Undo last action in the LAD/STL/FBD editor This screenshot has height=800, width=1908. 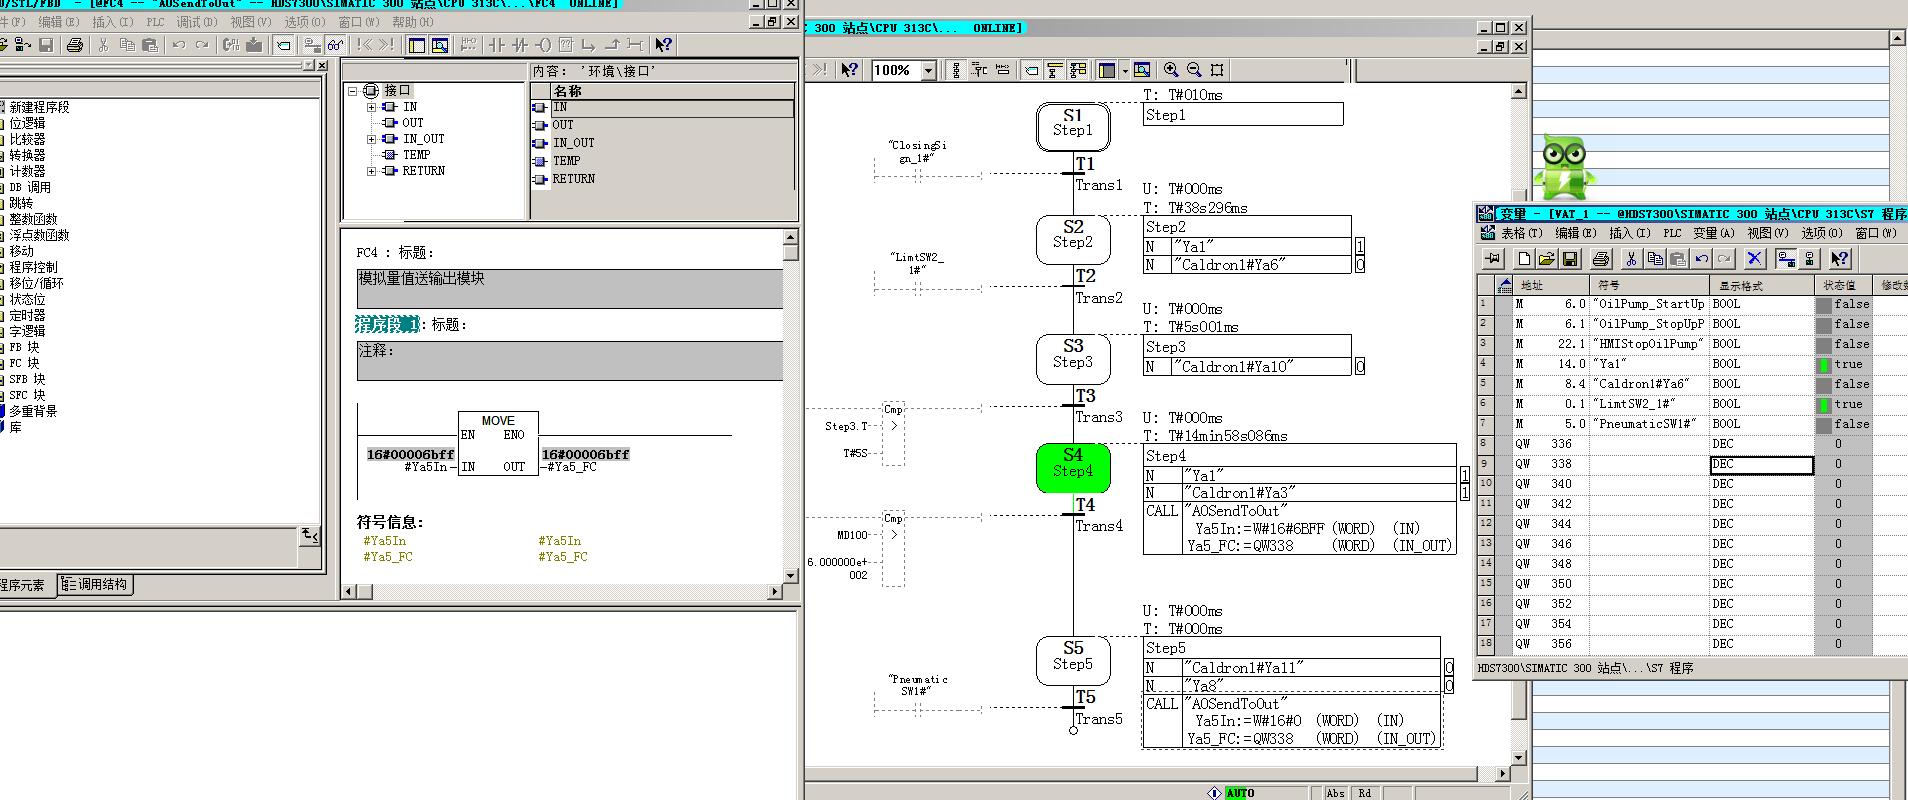[x=179, y=45]
